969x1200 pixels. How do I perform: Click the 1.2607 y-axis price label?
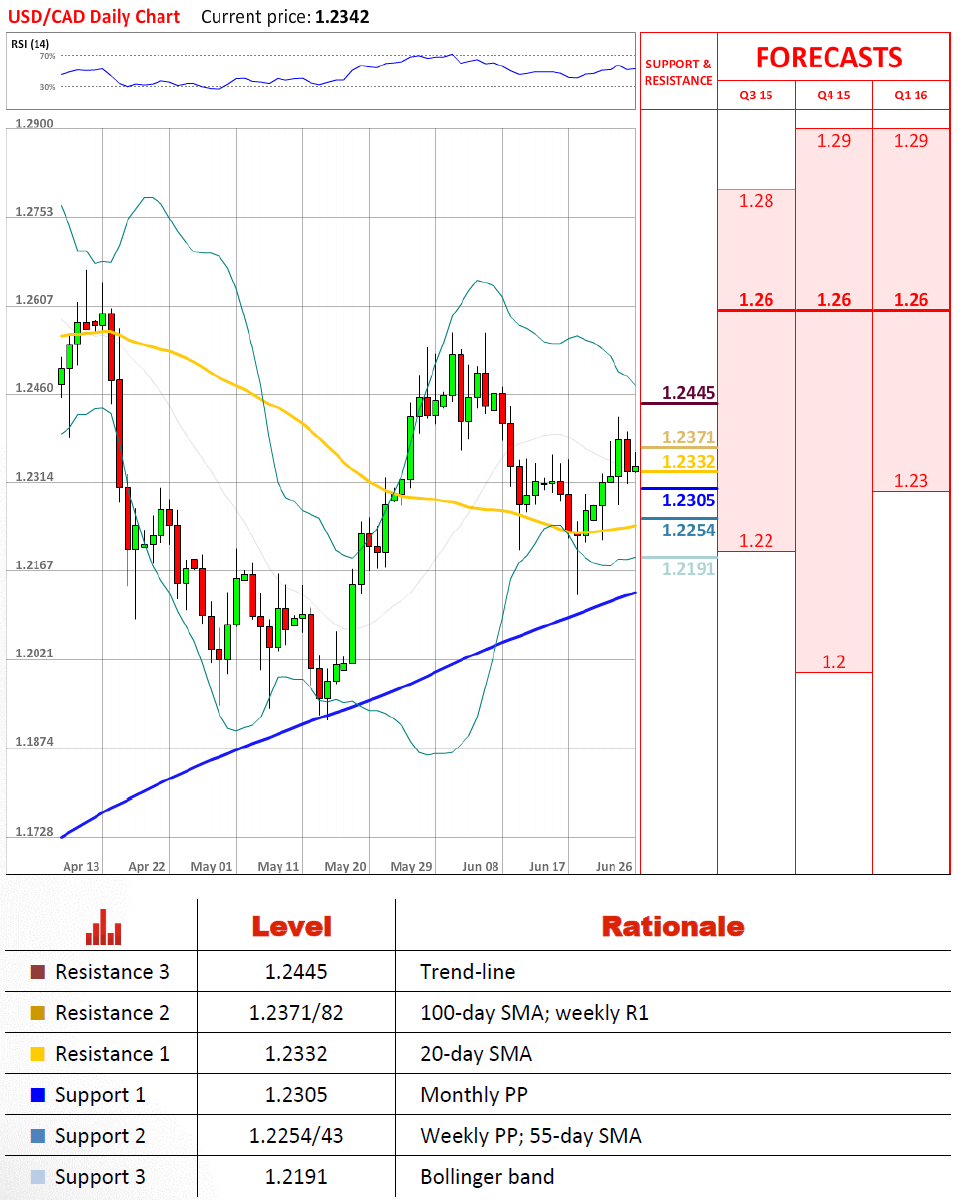[x=34, y=300]
